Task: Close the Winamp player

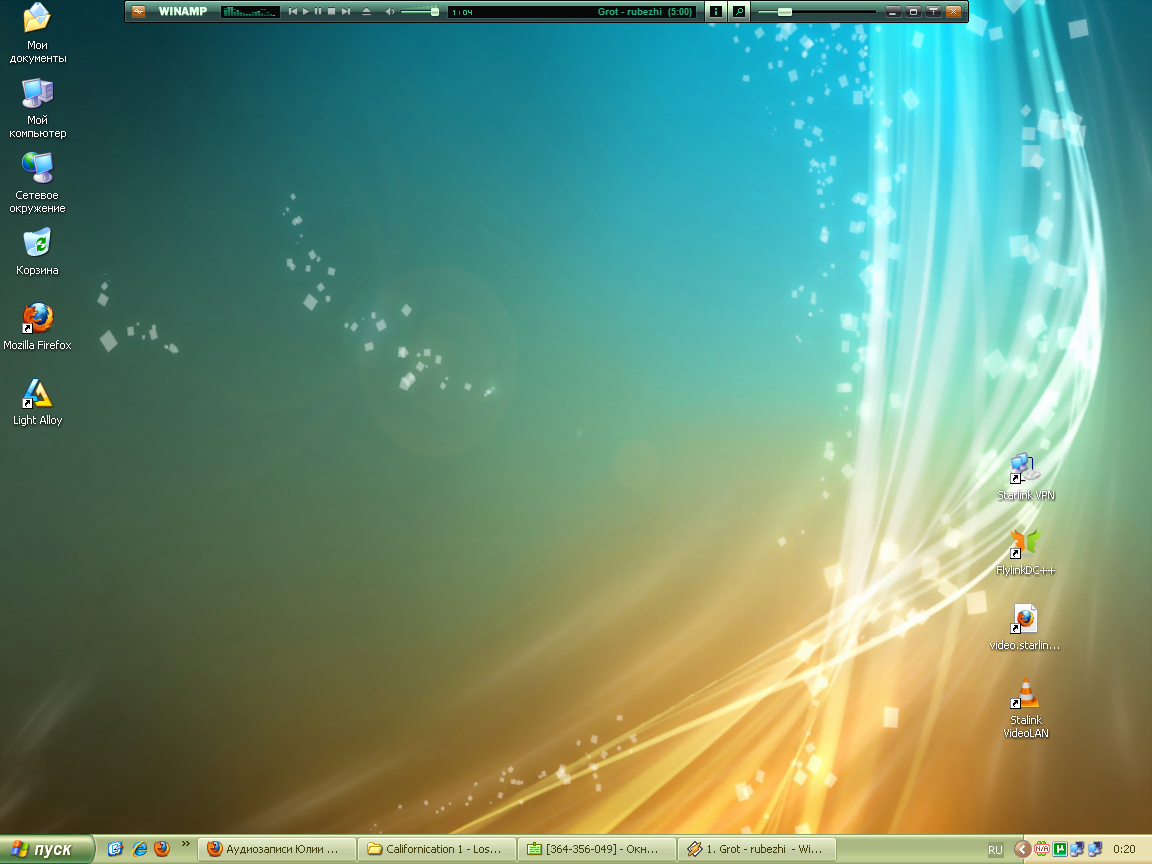Action: pos(953,12)
